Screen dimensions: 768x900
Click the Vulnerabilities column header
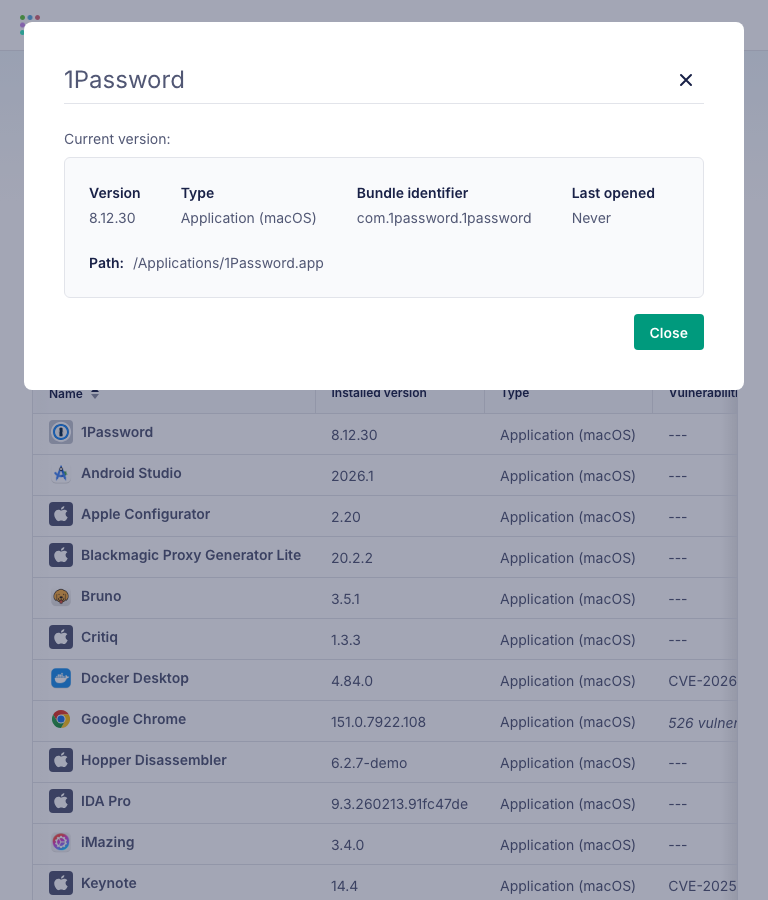tap(703, 394)
